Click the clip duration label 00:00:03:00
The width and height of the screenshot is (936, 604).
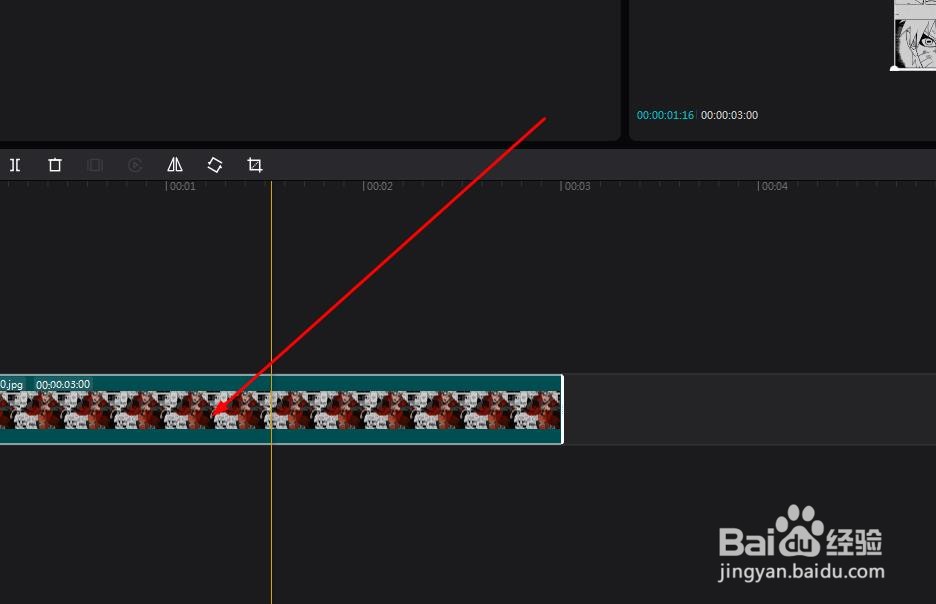coord(63,384)
